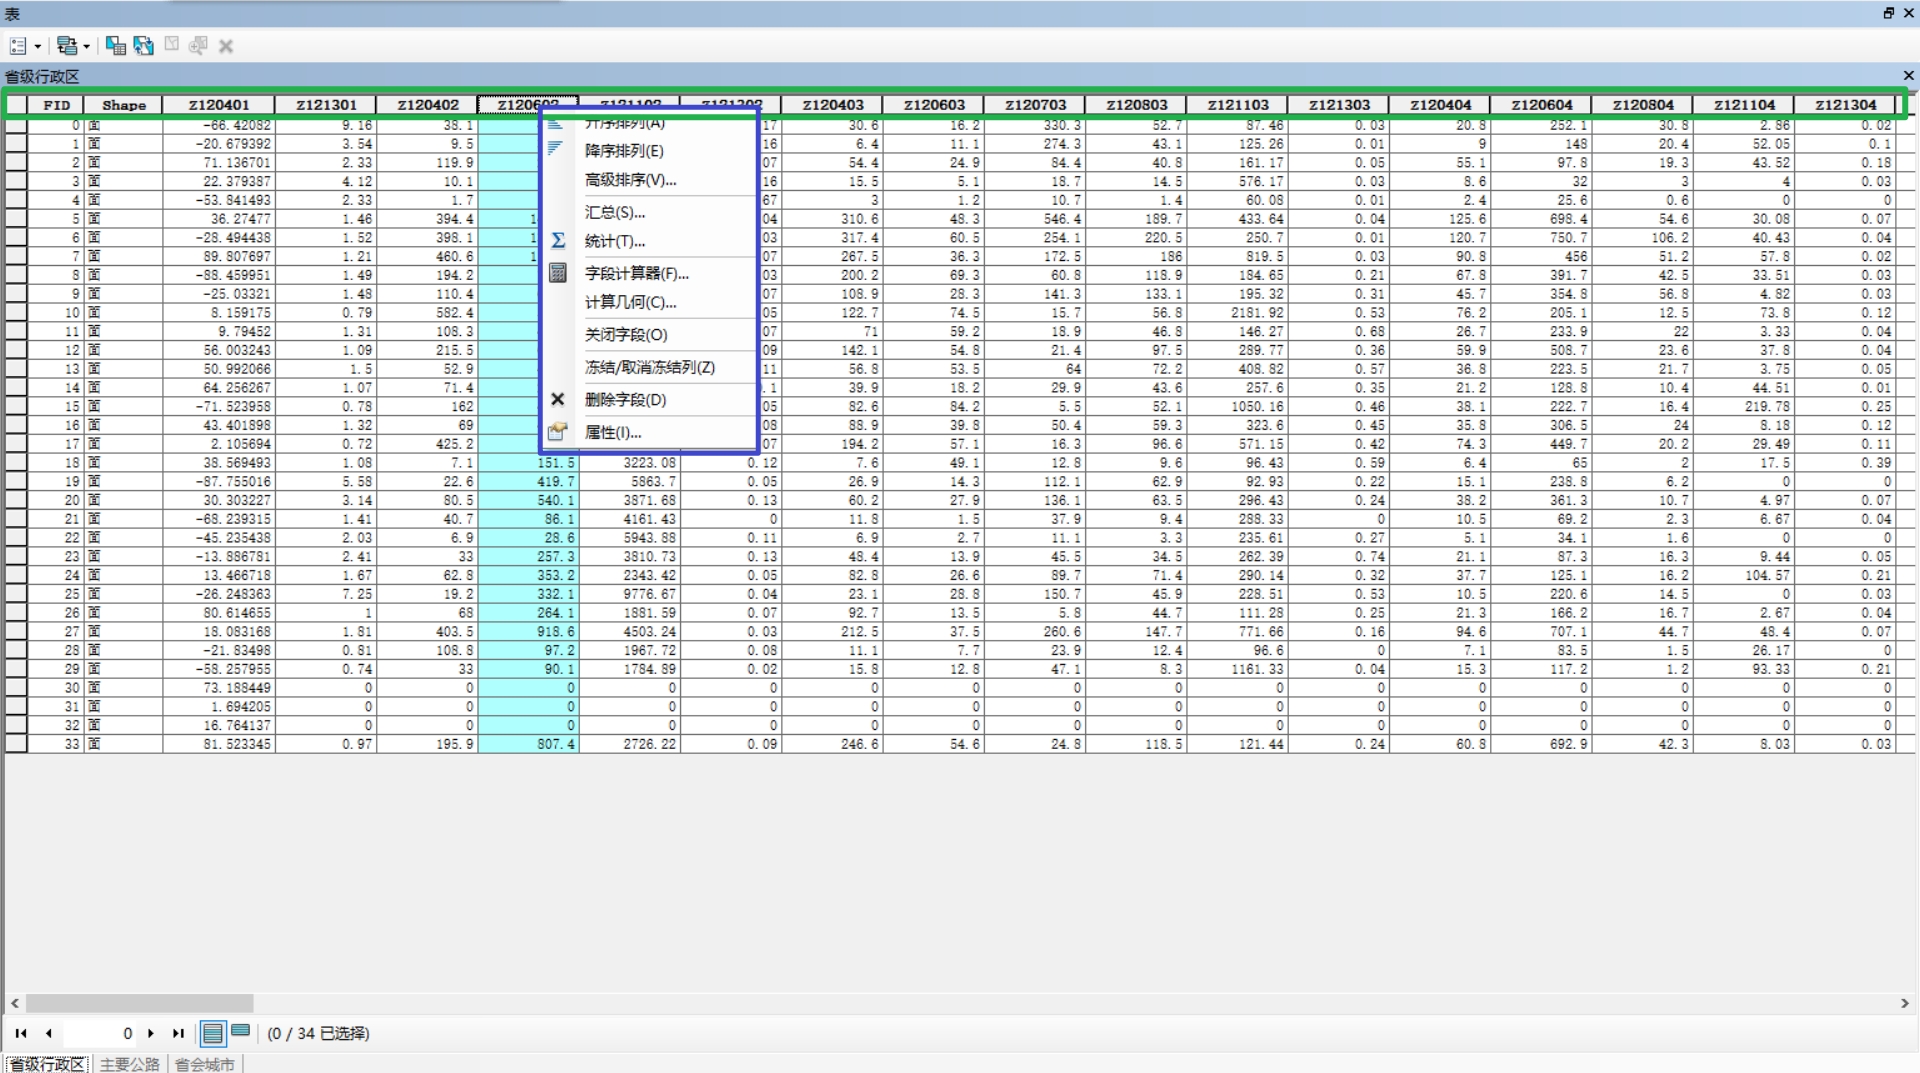Show selected records view toggle
The width and height of the screenshot is (1920, 1073).
[x=241, y=1031]
